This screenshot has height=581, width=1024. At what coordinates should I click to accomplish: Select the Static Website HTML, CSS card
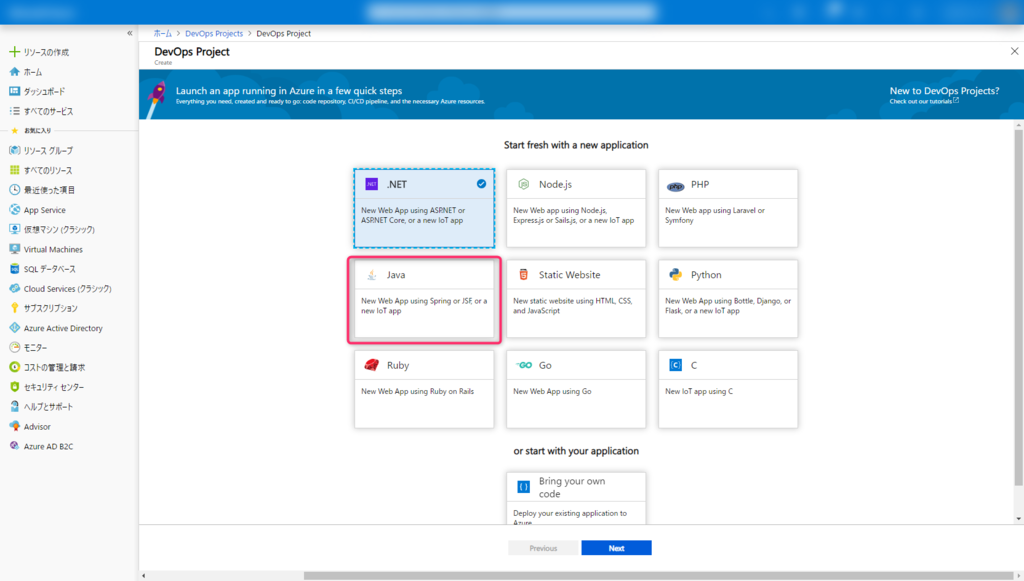pos(576,299)
